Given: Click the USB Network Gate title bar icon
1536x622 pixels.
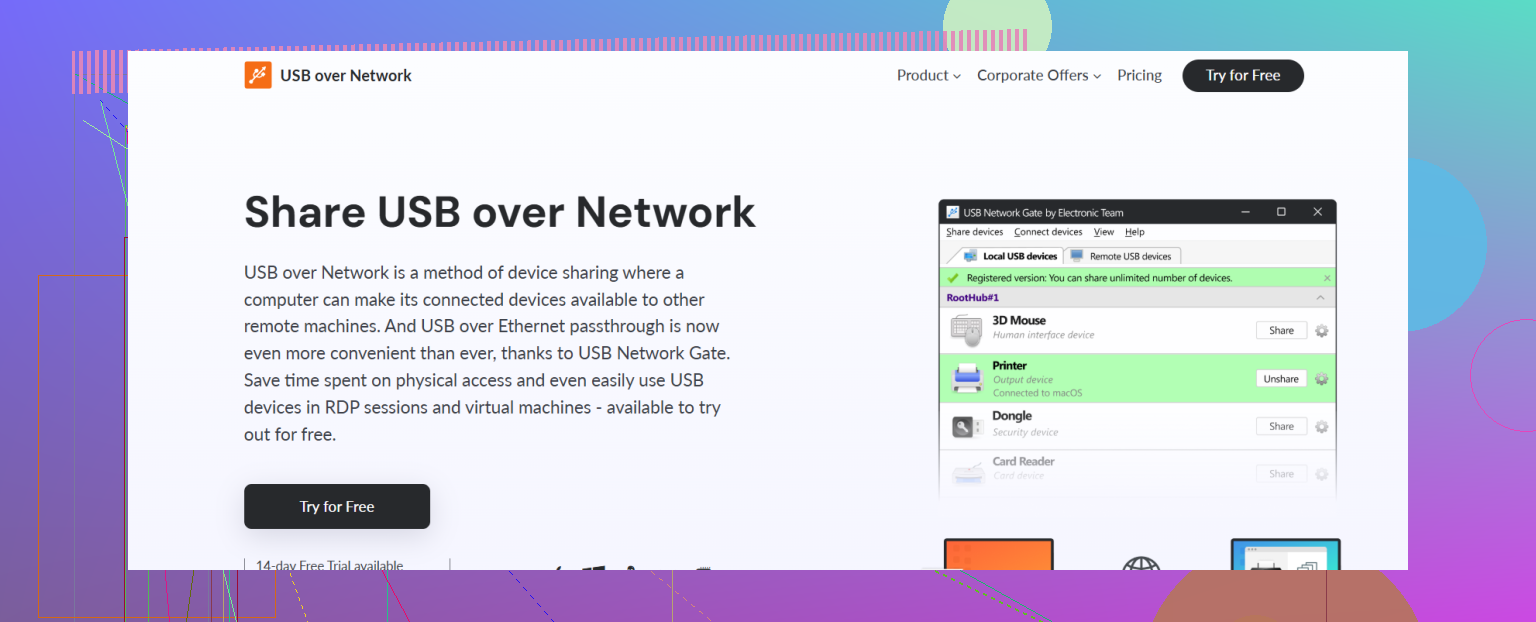Looking at the screenshot, I should [x=953, y=211].
